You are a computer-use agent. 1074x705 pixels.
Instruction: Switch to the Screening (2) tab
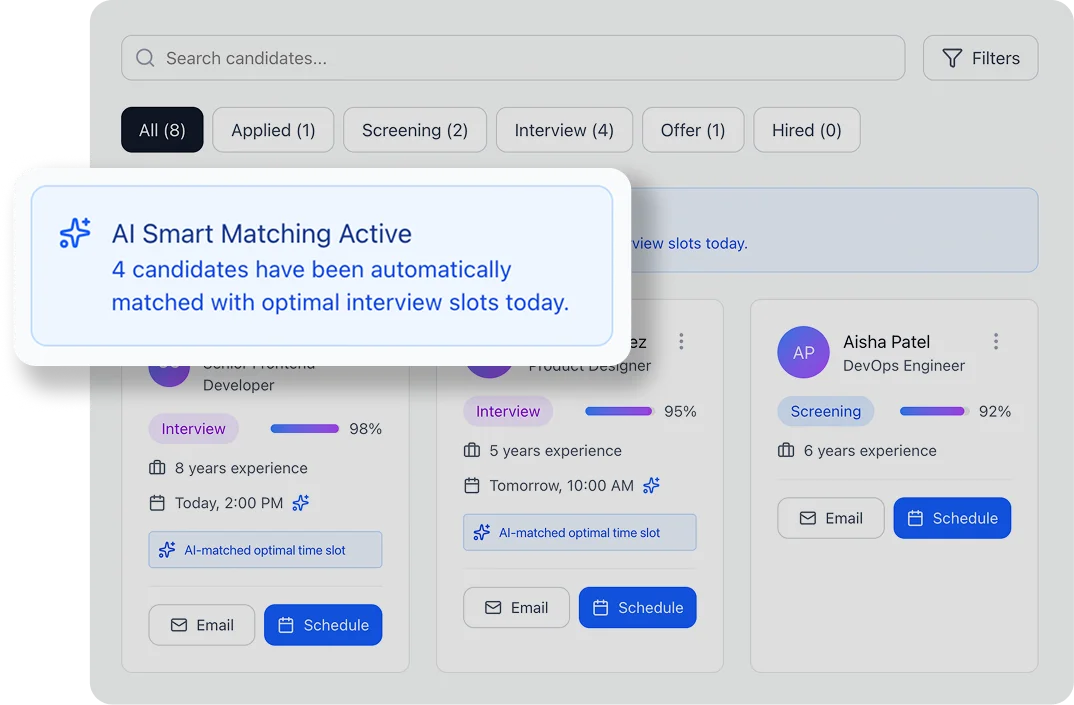point(415,130)
